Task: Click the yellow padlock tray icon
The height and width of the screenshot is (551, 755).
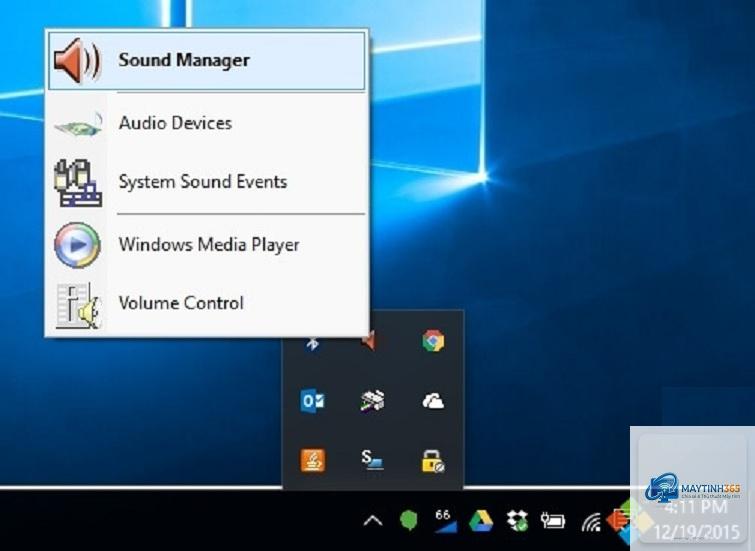Action: [433, 461]
